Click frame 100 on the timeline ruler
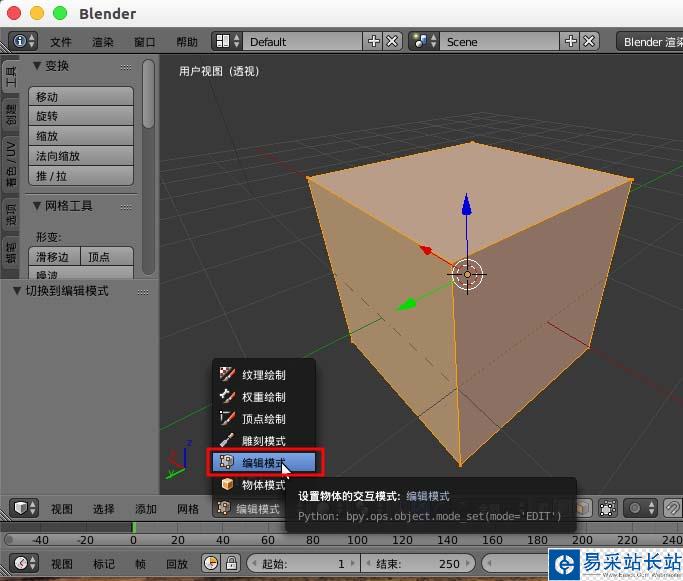The image size is (683, 581). [x=357, y=540]
